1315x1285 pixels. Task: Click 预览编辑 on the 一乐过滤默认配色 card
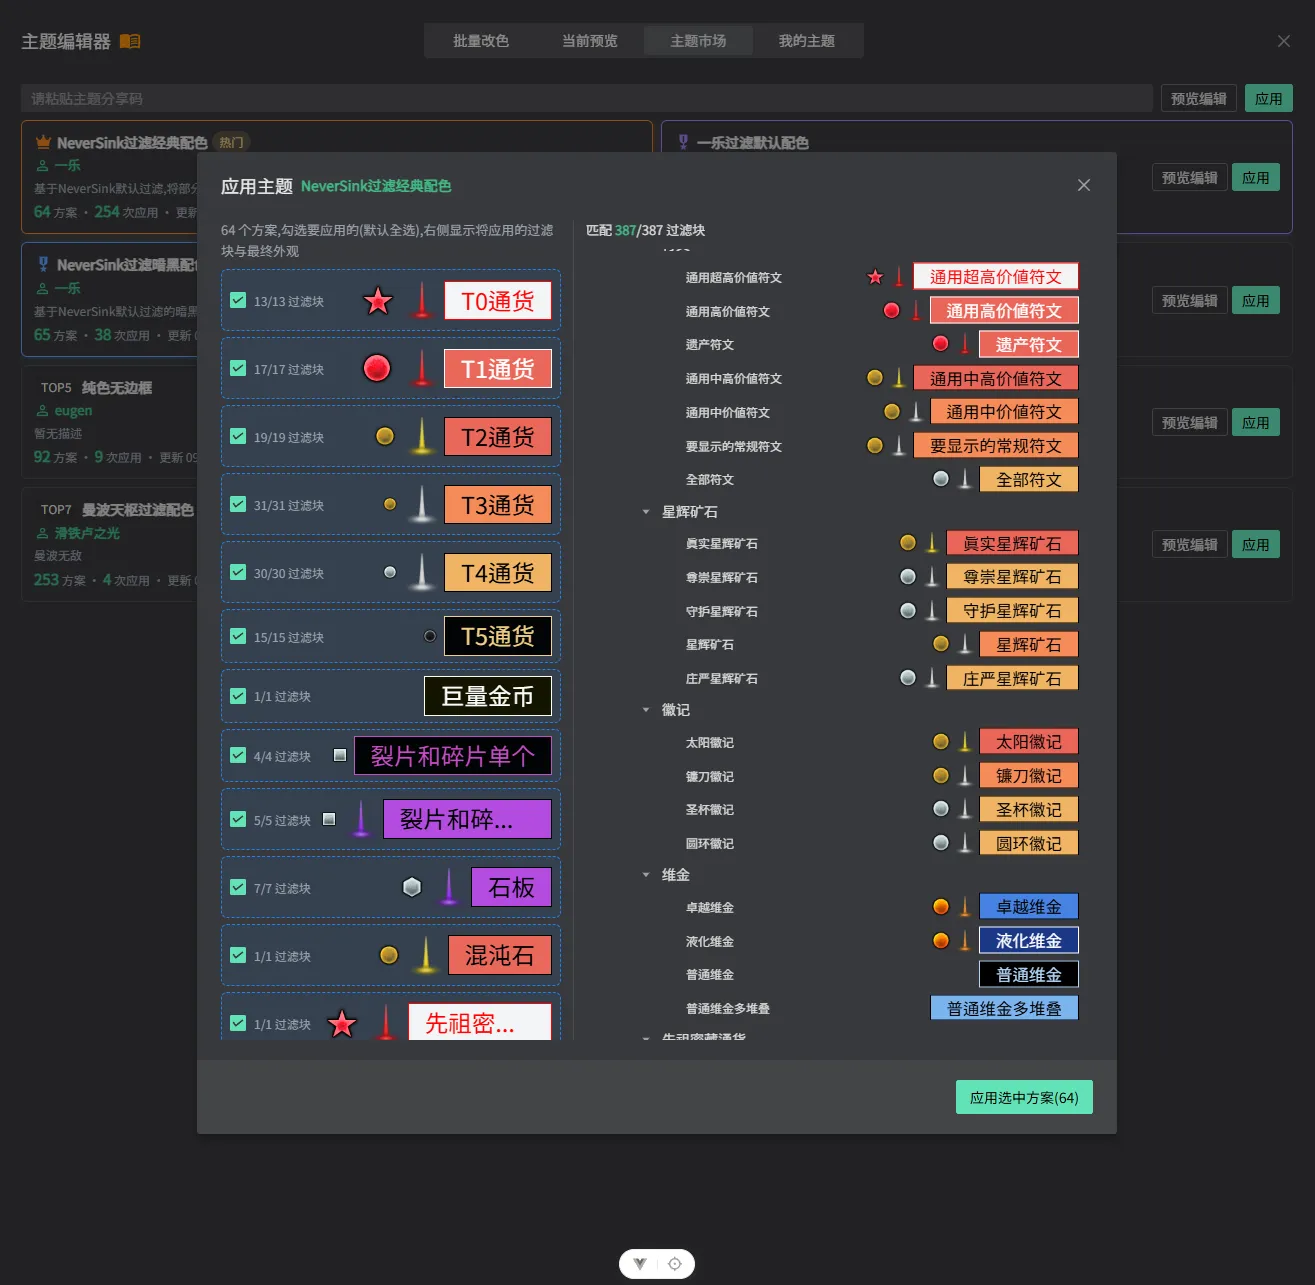pyautogui.click(x=1190, y=177)
